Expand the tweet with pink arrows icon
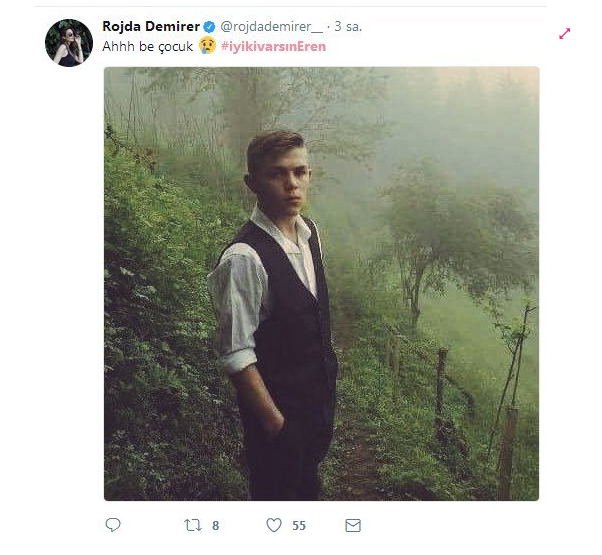The width and height of the screenshot is (602, 555). pyautogui.click(x=565, y=33)
